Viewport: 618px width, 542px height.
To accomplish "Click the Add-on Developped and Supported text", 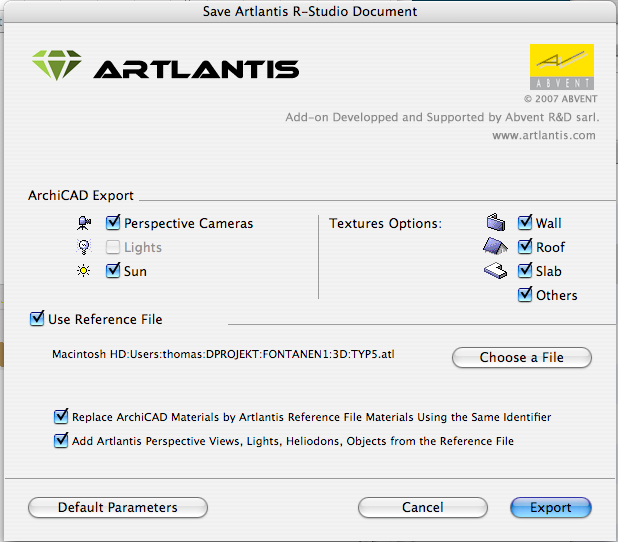I will 442,117.
